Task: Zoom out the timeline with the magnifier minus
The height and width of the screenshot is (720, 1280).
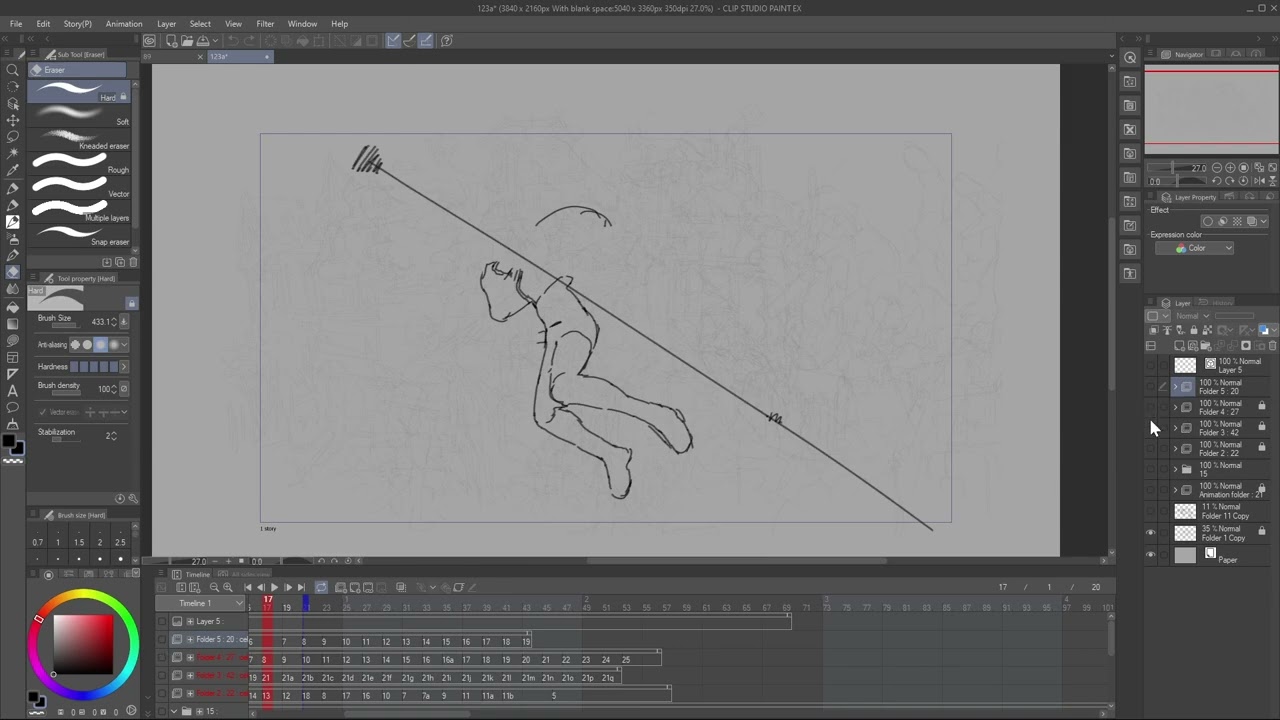Action: coord(214,588)
